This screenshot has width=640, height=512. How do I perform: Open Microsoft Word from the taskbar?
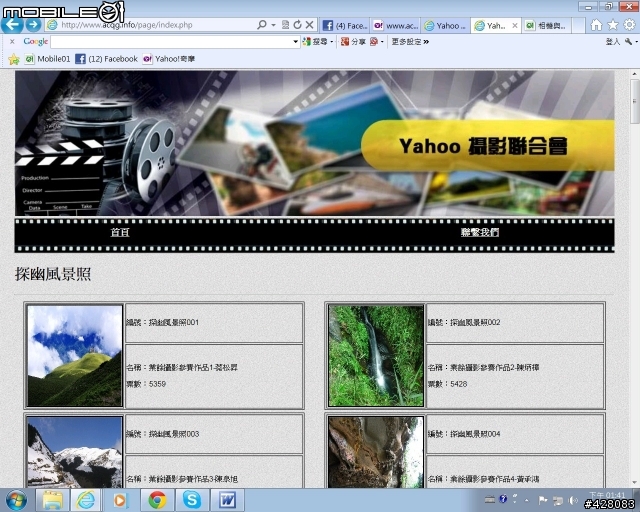coord(227,500)
